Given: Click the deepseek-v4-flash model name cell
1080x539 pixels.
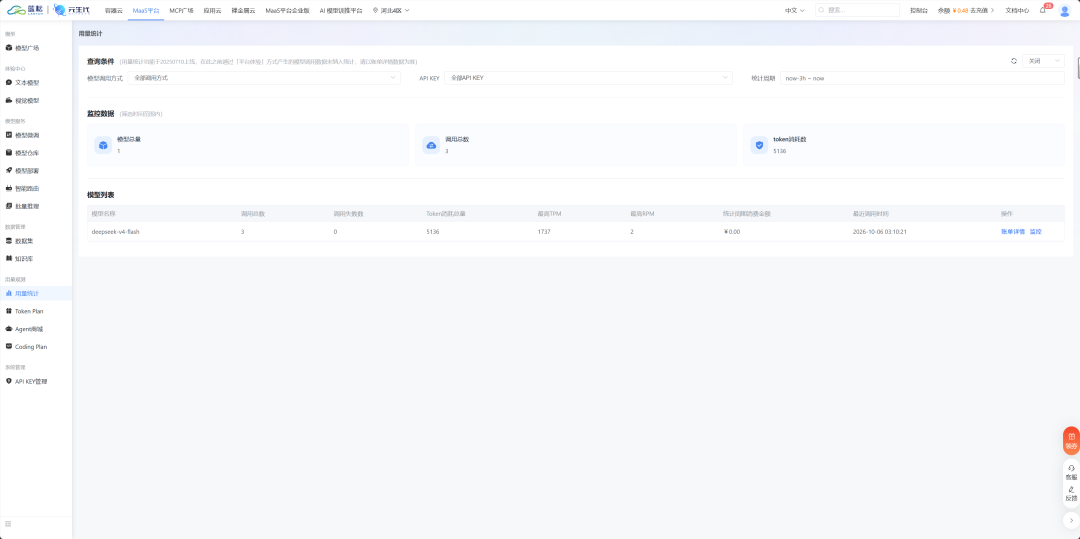Looking at the screenshot, I should click(x=116, y=232).
